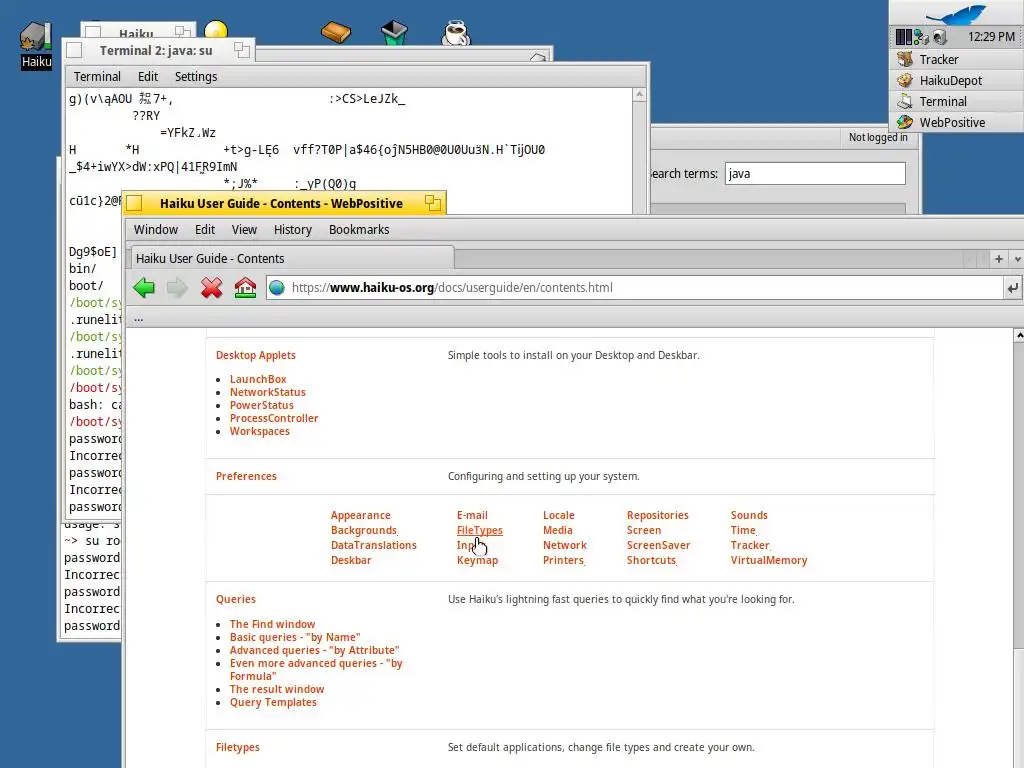Open the Locale preferences link
The width and height of the screenshot is (1024, 768).
[x=558, y=515]
